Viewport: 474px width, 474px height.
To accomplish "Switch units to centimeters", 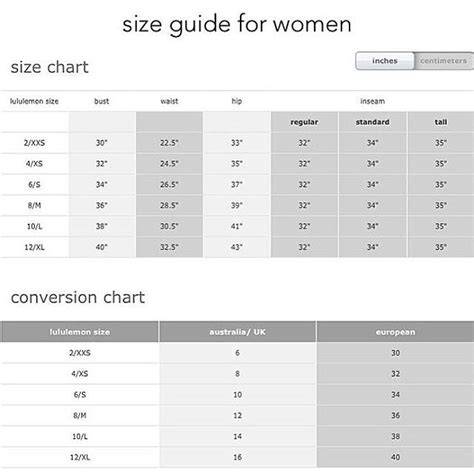I will (x=444, y=61).
